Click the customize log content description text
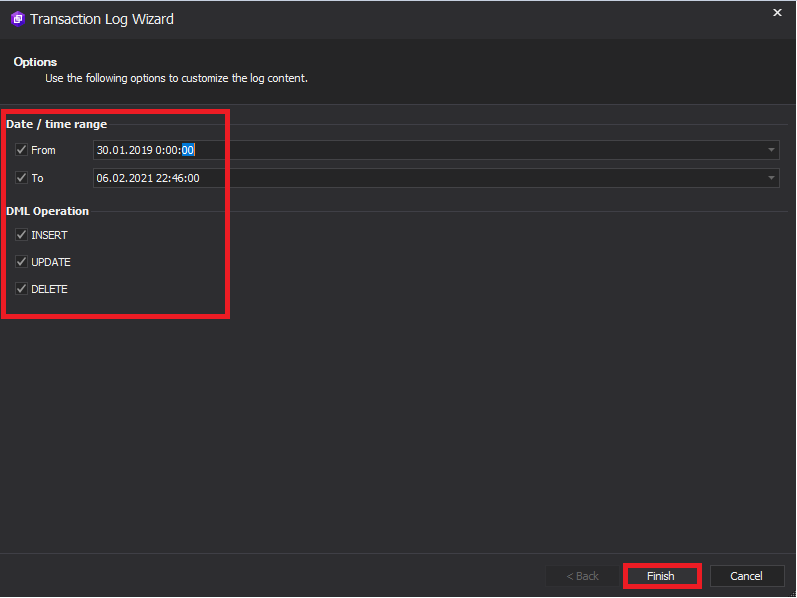This screenshot has width=797, height=598. pyautogui.click(x=176, y=78)
